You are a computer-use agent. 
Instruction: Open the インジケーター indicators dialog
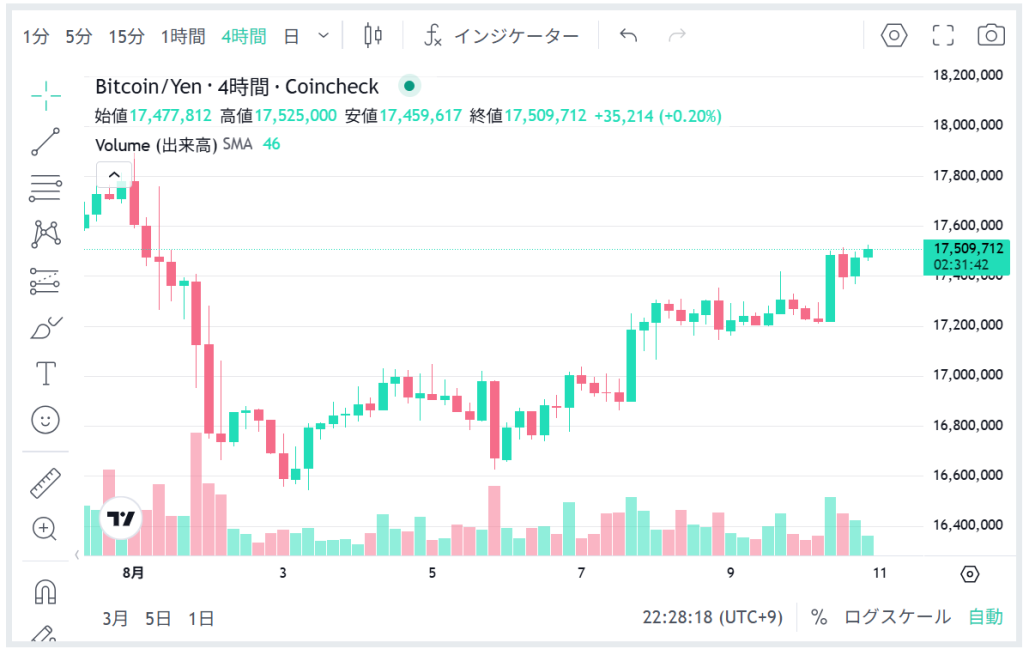coord(502,36)
